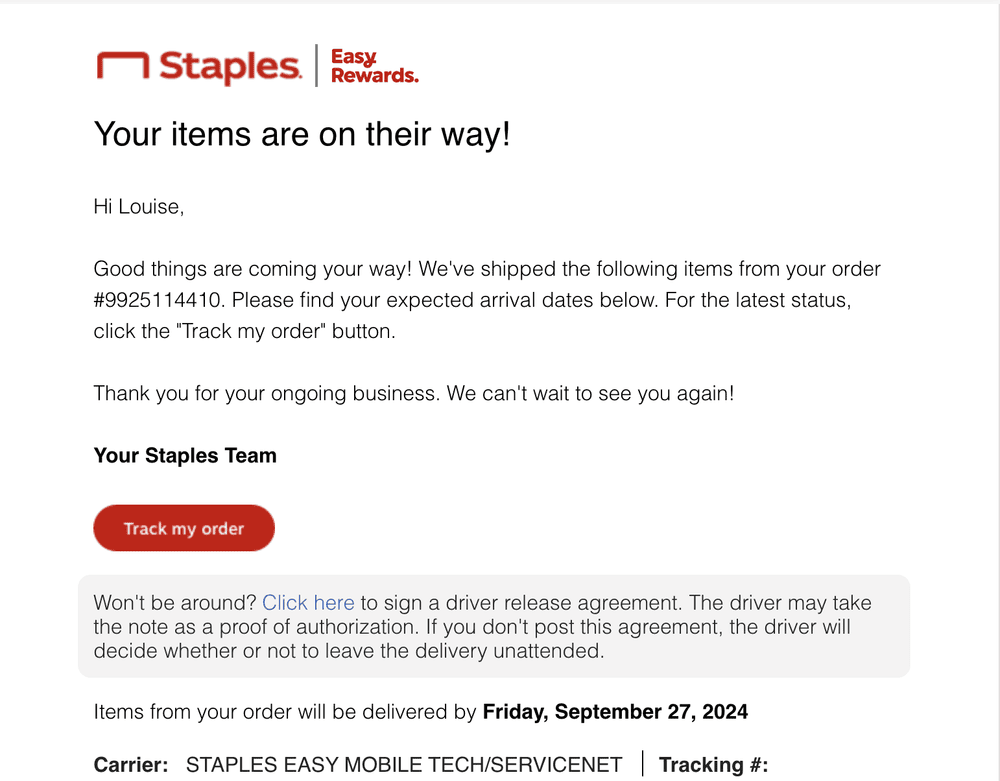The height and width of the screenshot is (781, 1000).
Task: Click the red Track my order button
Action: point(184,528)
